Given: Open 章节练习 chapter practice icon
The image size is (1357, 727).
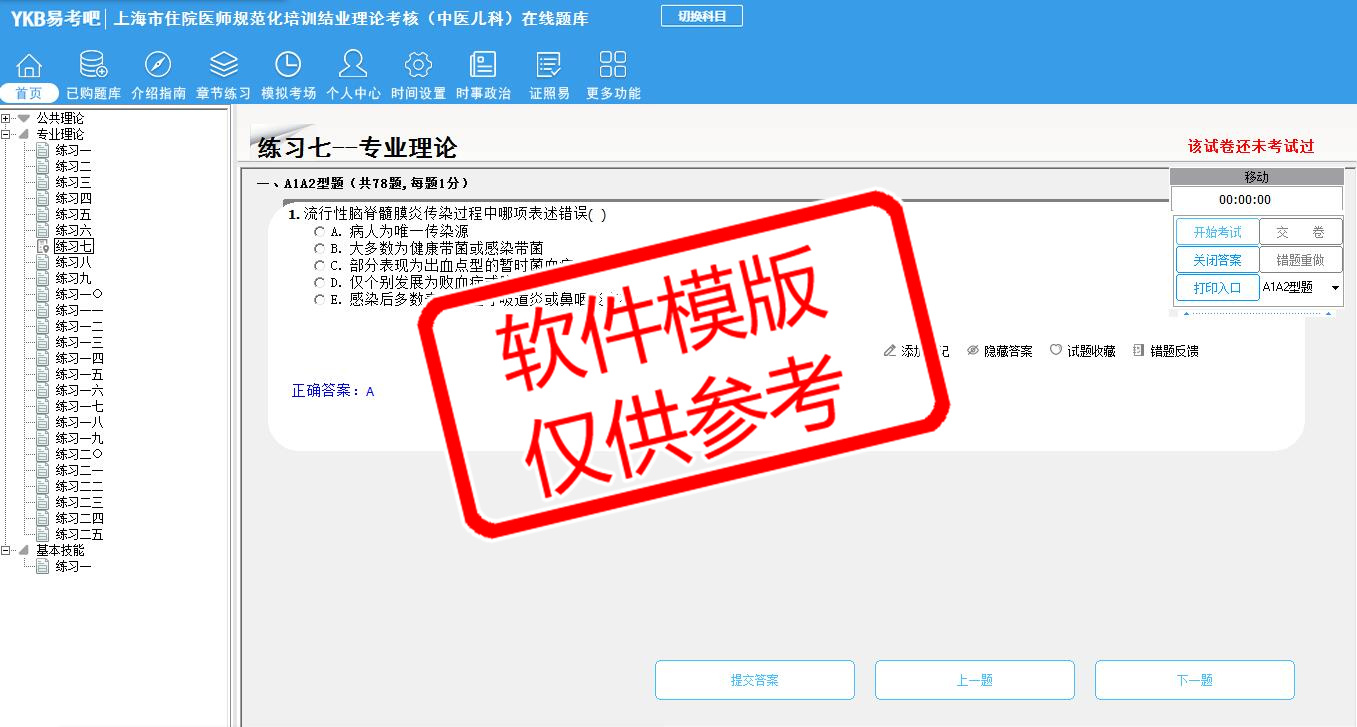Looking at the screenshot, I should 223,65.
